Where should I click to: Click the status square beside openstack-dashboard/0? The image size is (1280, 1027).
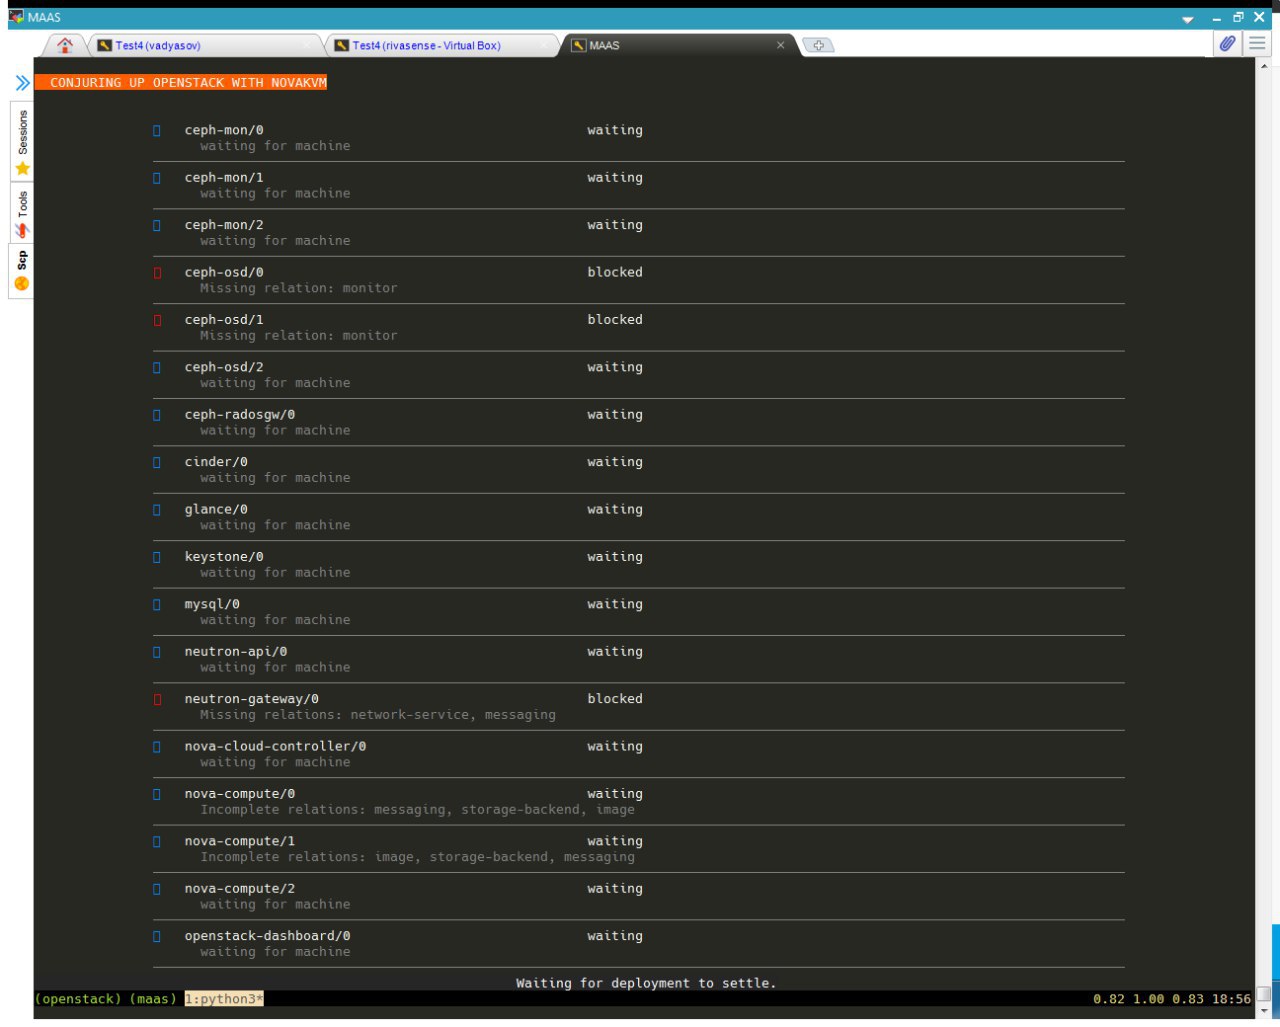pos(157,936)
